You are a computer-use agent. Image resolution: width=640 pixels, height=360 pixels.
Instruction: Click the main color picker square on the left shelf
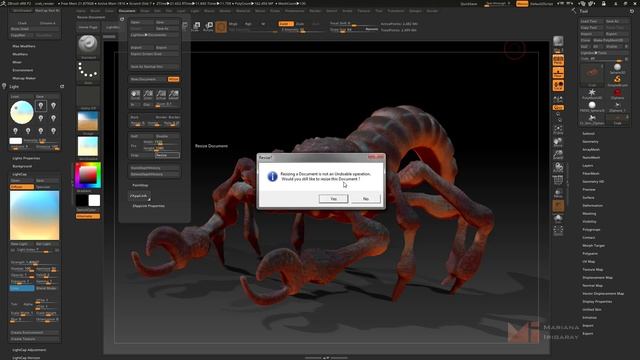point(87,175)
